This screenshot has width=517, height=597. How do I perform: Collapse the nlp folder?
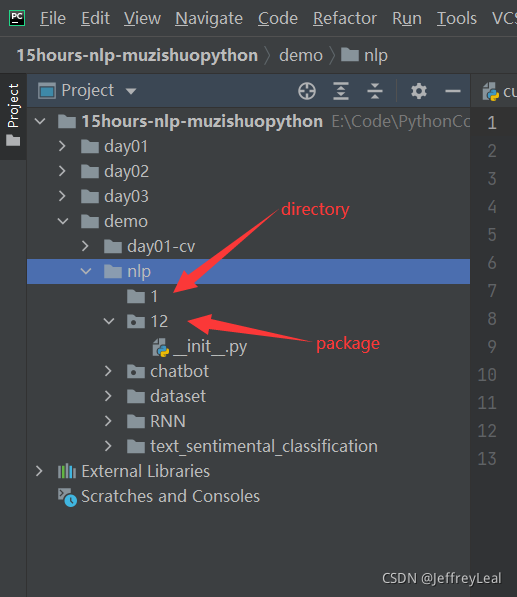coord(86,271)
